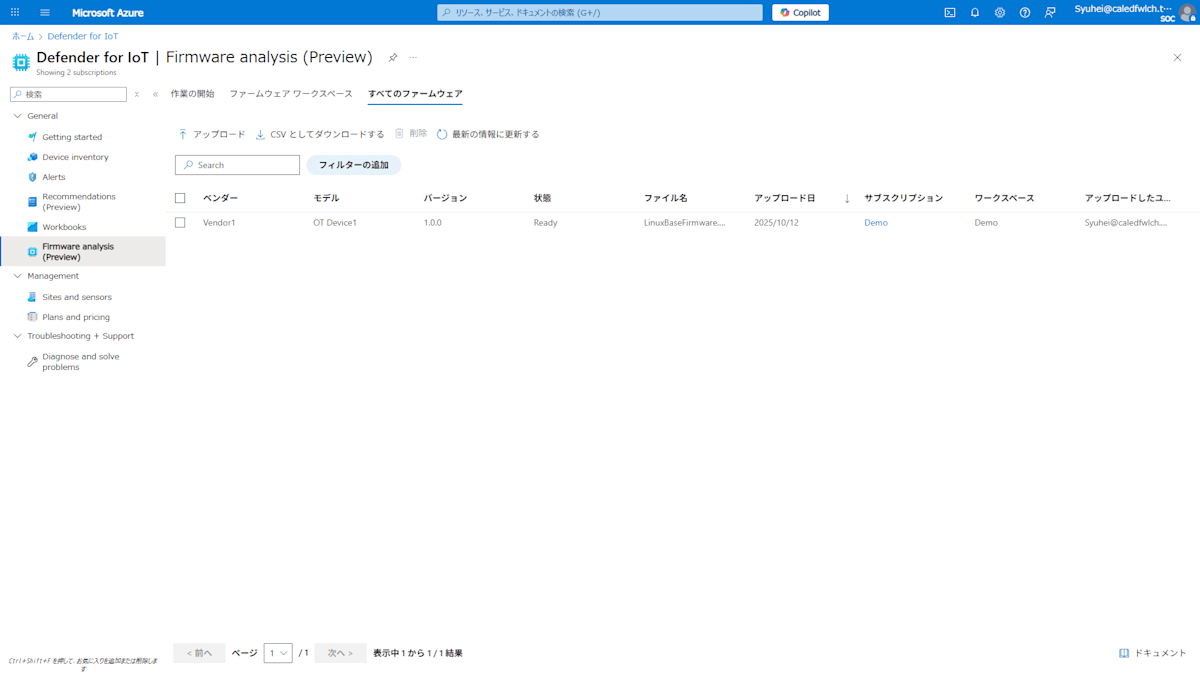Sort by アップロード日 column arrow
Viewport: 1200px width, 675px height.
click(x=847, y=198)
